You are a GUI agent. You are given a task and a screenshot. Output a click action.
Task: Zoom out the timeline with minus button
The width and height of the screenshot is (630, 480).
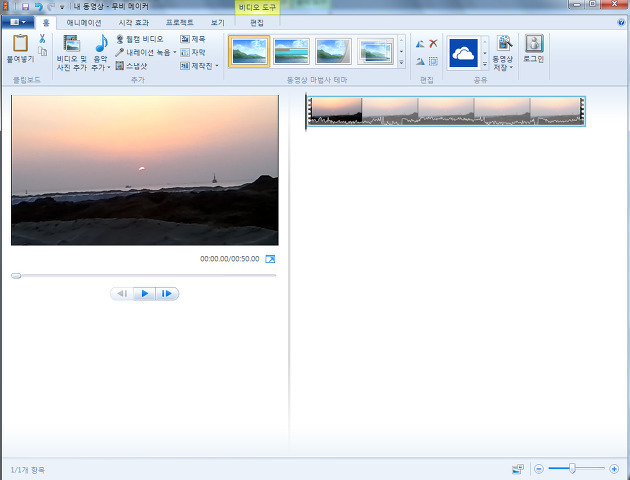coord(539,468)
